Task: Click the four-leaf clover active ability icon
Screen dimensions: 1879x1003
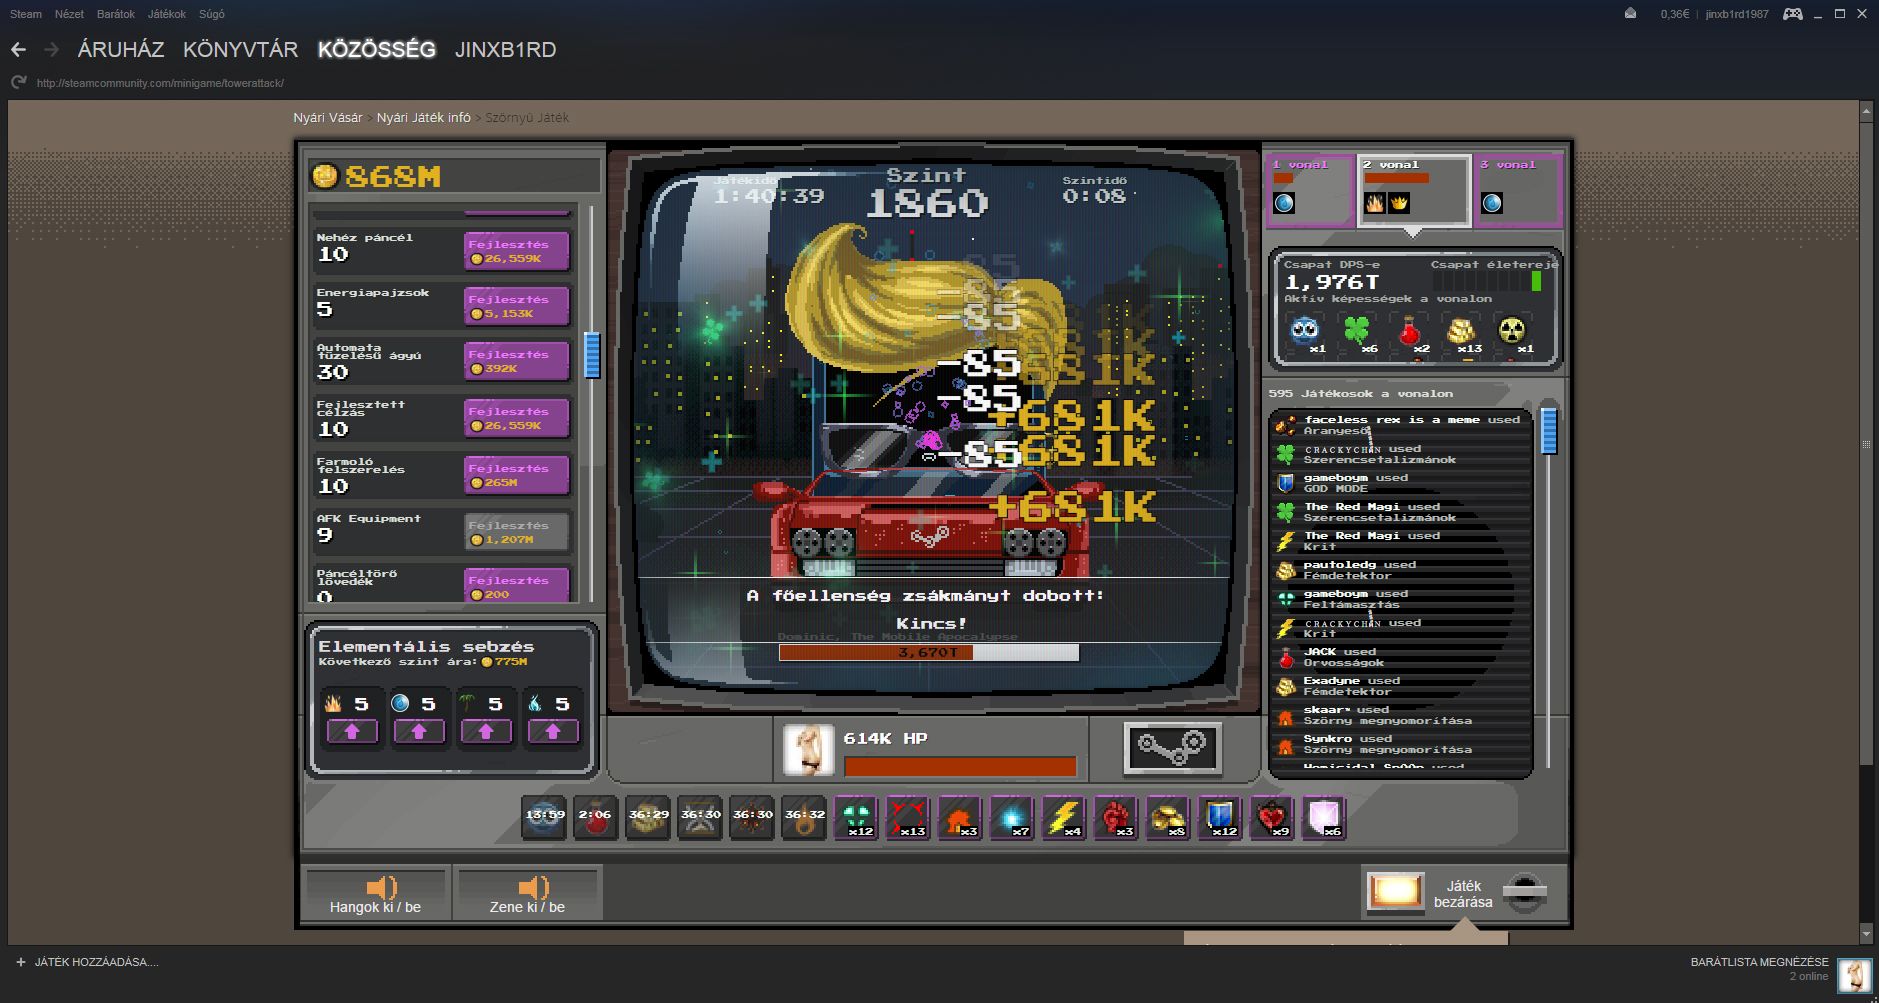Action: (x=1356, y=331)
